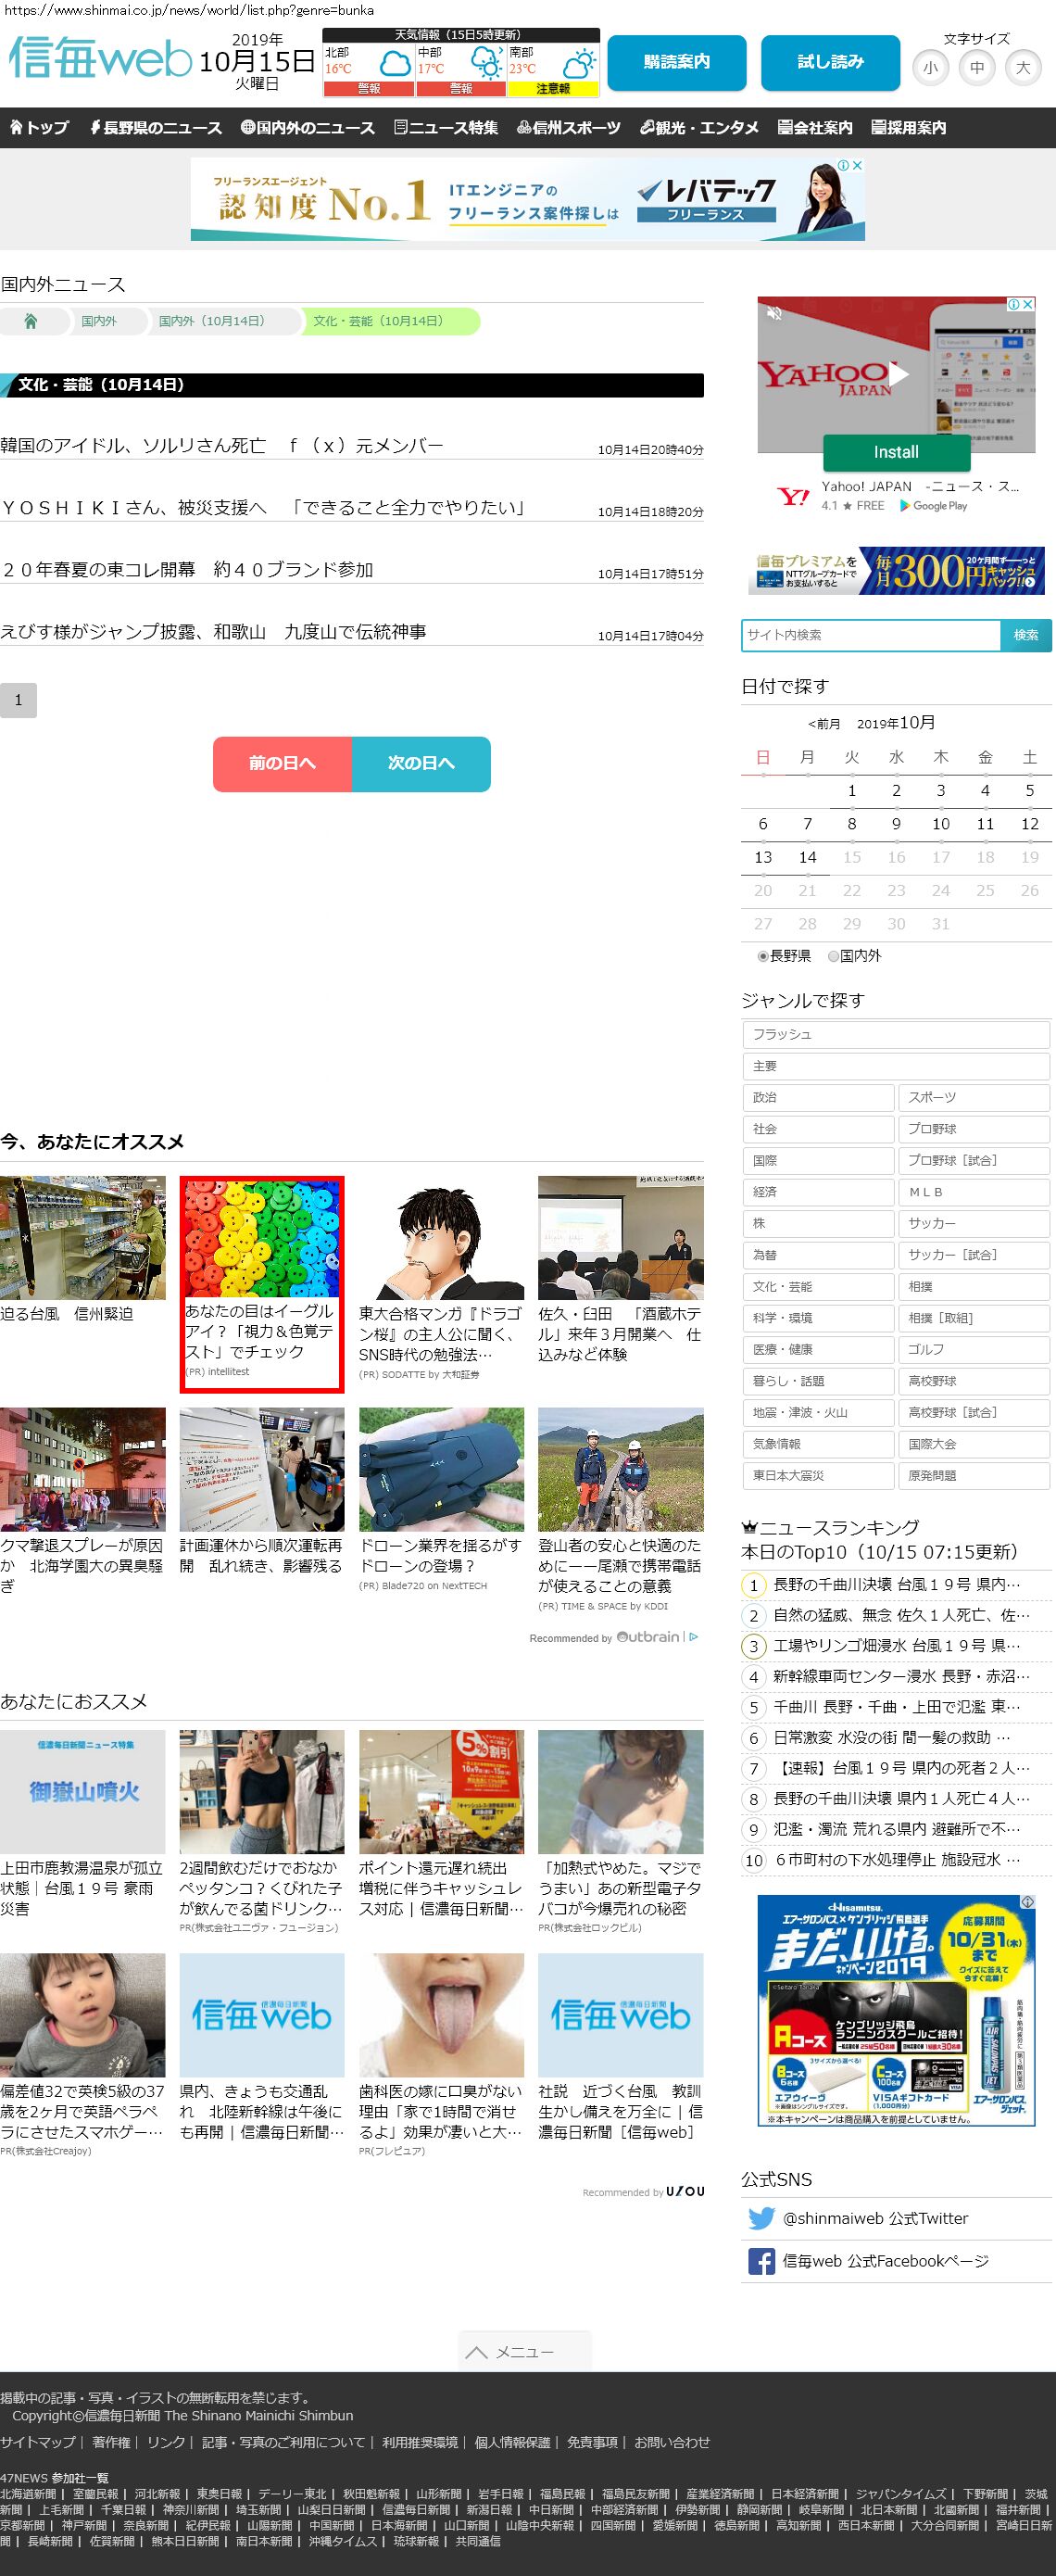This screenshot has width=1056, height=2576.
Task: Click 試し読み button
Action: tap(831, 62)
